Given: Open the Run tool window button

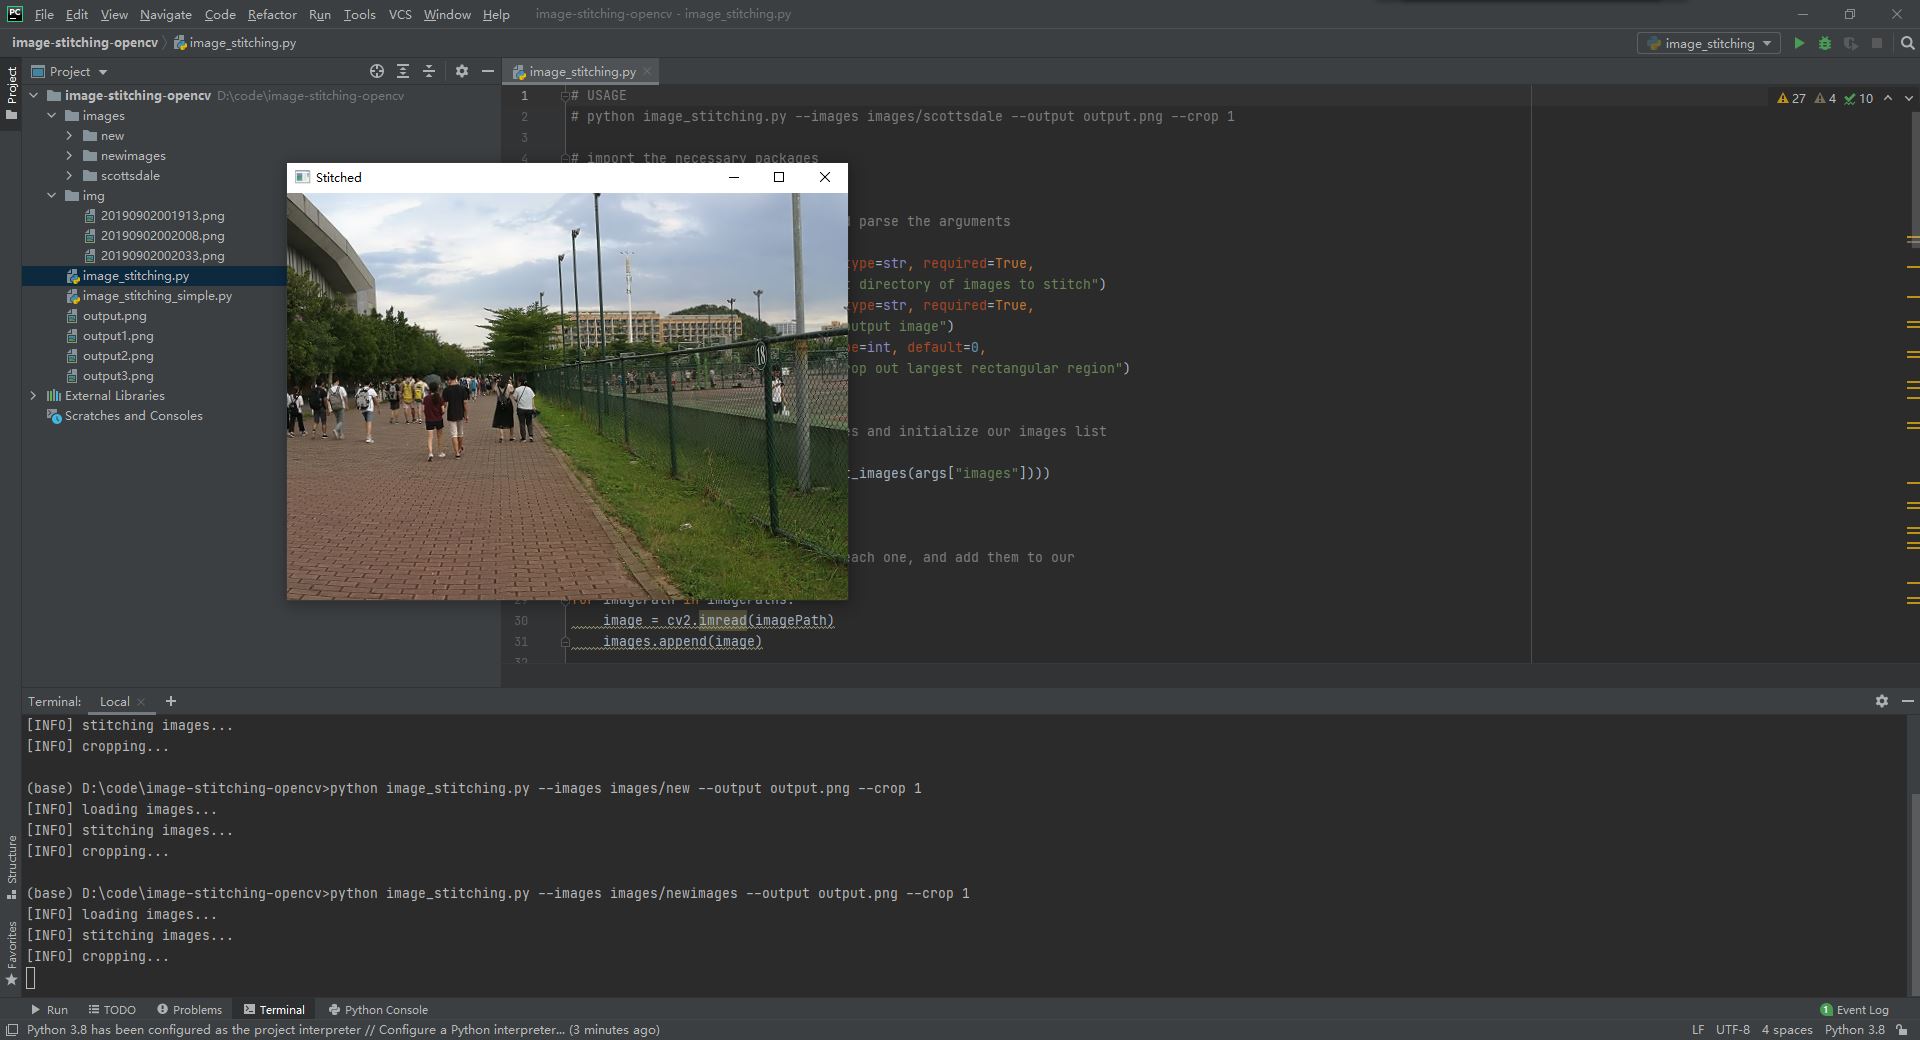Looking at the screenshot, I should click(49, 1009).
